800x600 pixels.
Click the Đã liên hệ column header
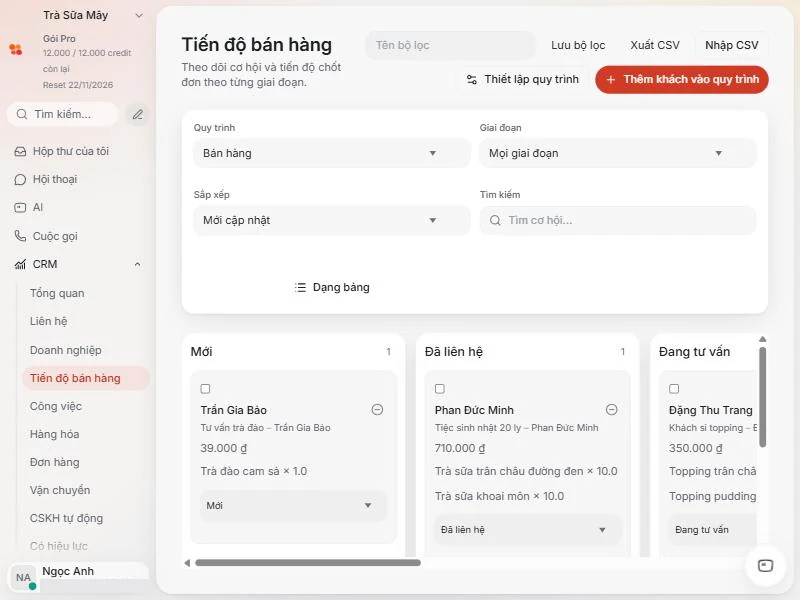click(454, 352)
